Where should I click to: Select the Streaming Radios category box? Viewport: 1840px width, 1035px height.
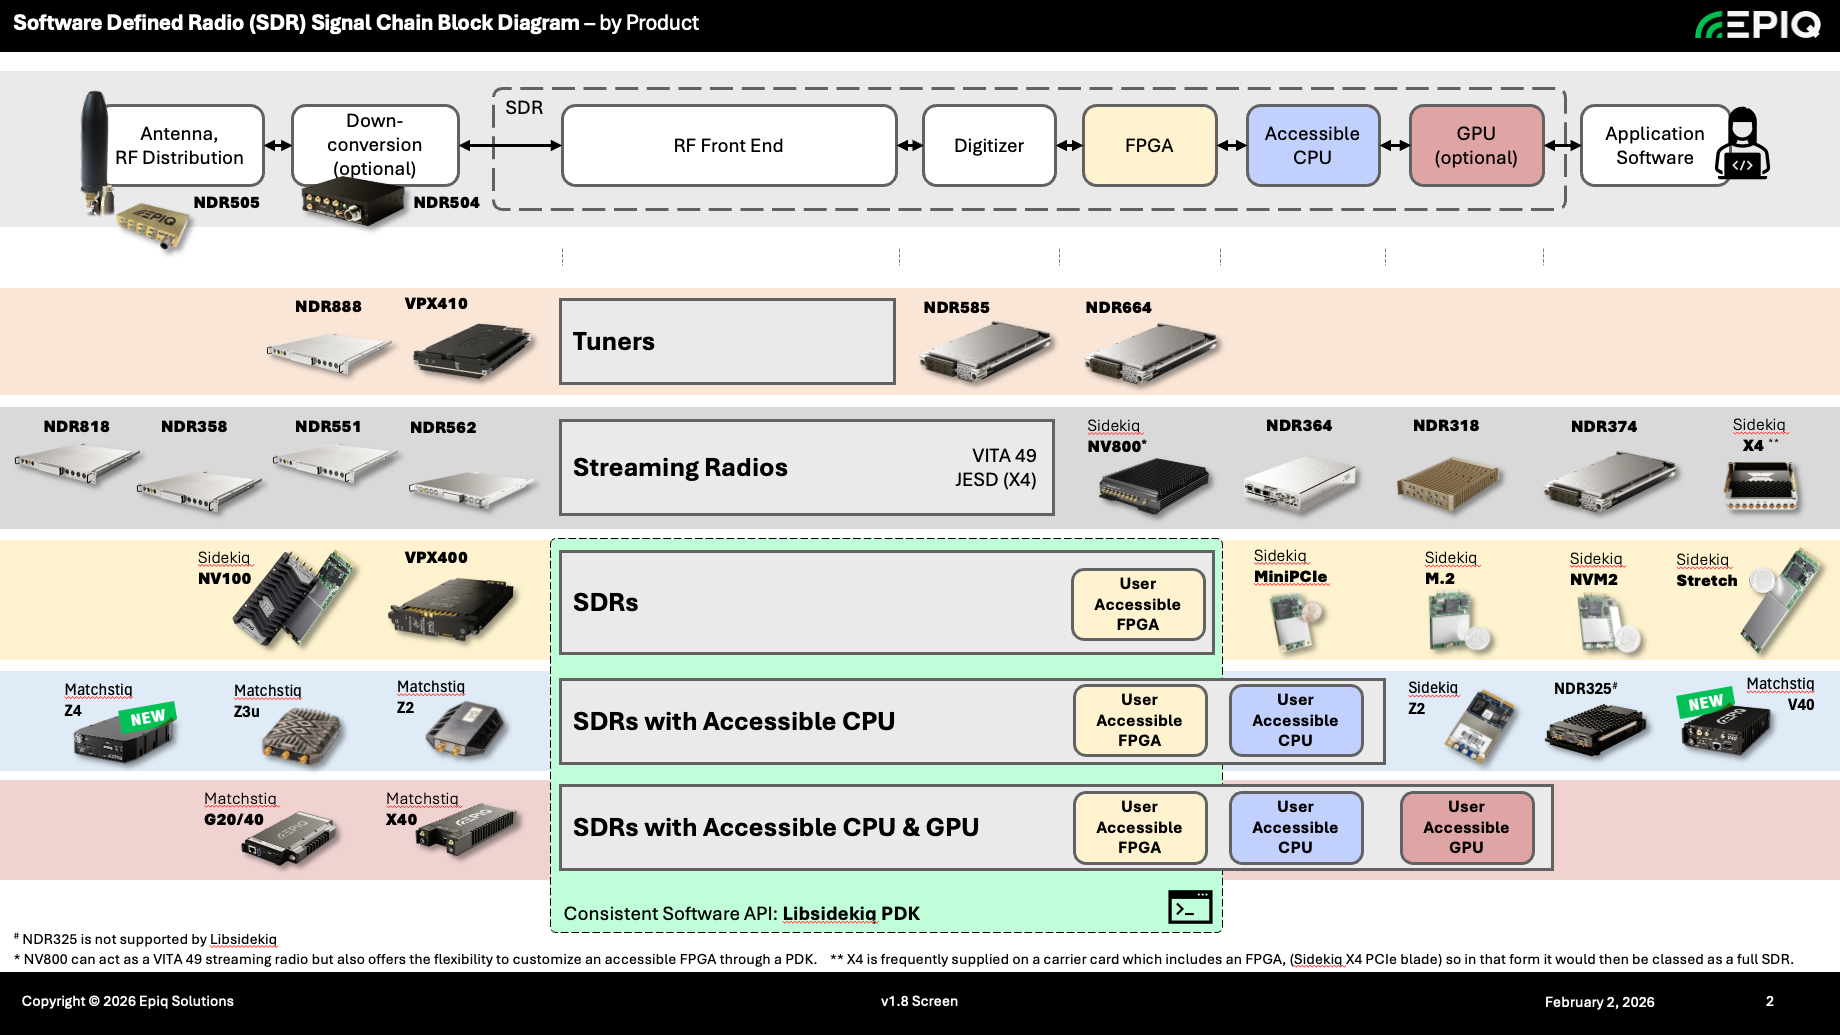(807, 468)
